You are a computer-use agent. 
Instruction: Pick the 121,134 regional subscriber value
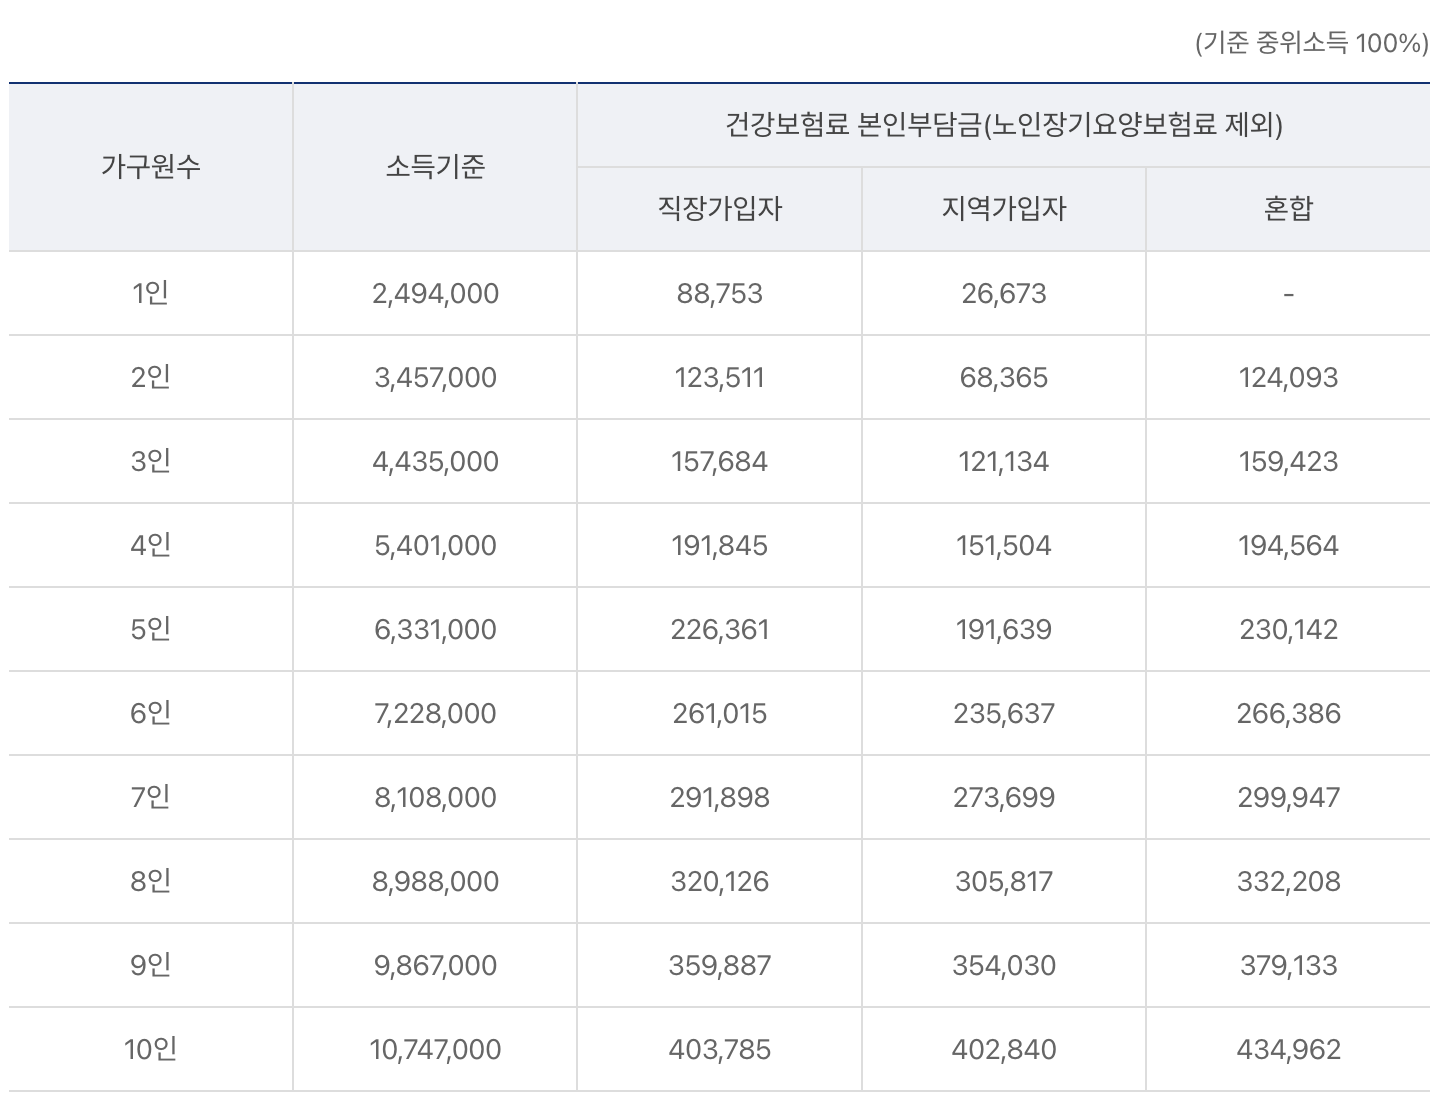[x=1003, y=461]
